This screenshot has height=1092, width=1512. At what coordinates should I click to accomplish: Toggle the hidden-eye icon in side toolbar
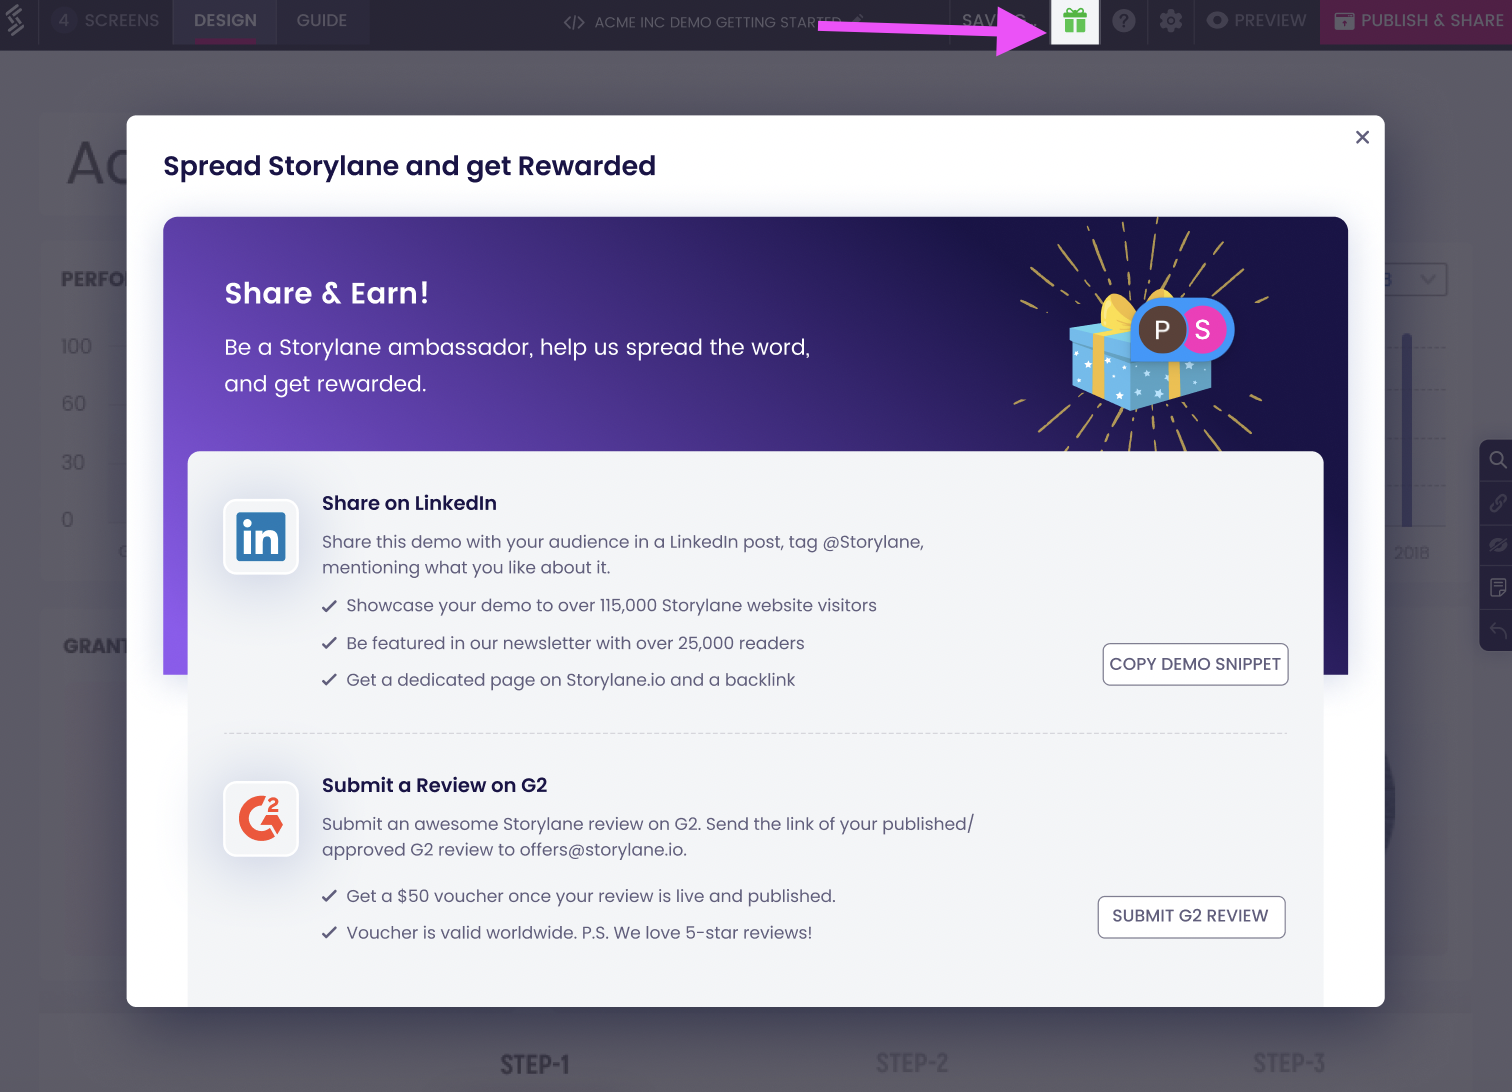coord(1497,545)
